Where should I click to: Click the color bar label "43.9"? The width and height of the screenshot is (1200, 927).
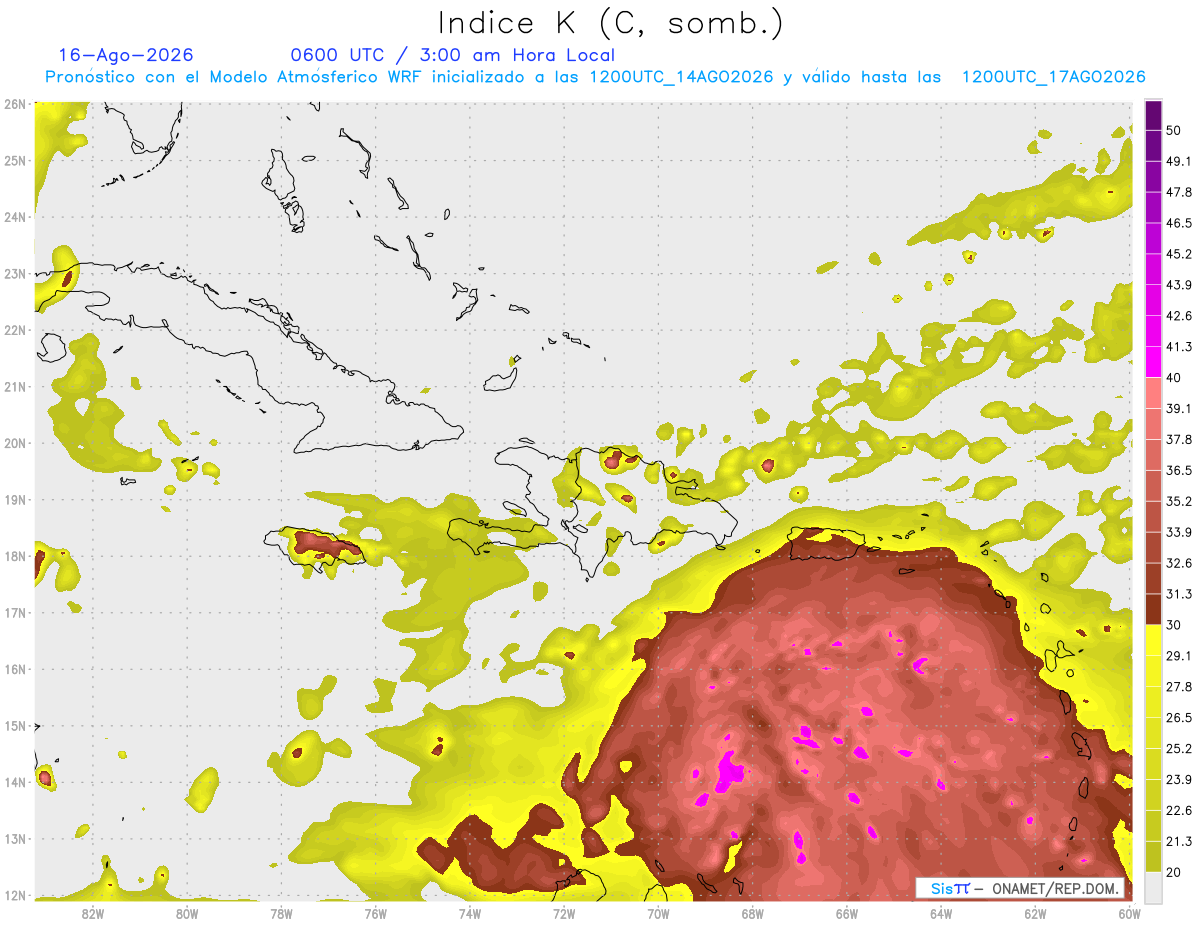click(x=1179, y=285)
